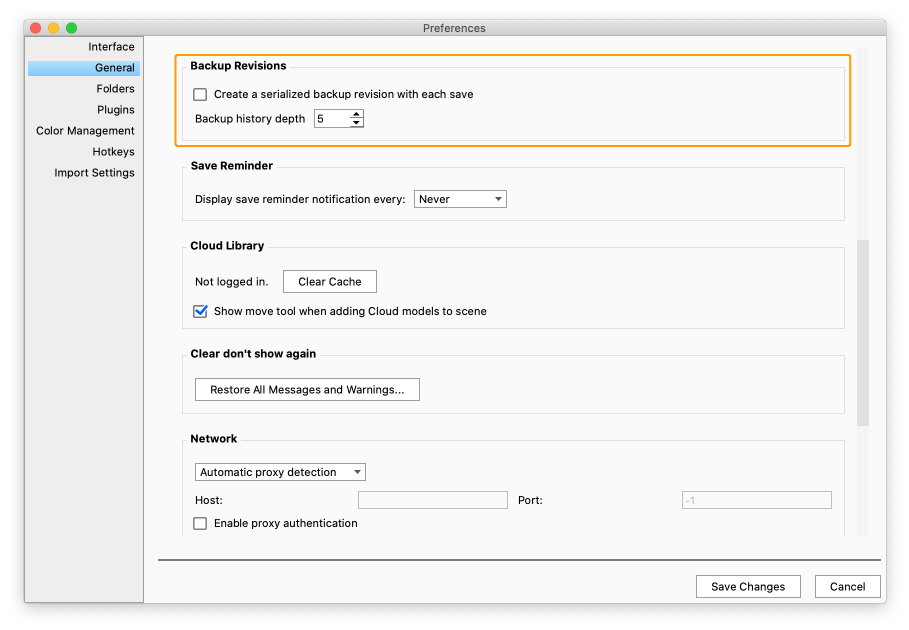Uncheck Show move tool for Cloud models
909x630 pixels.
(200, 311)
